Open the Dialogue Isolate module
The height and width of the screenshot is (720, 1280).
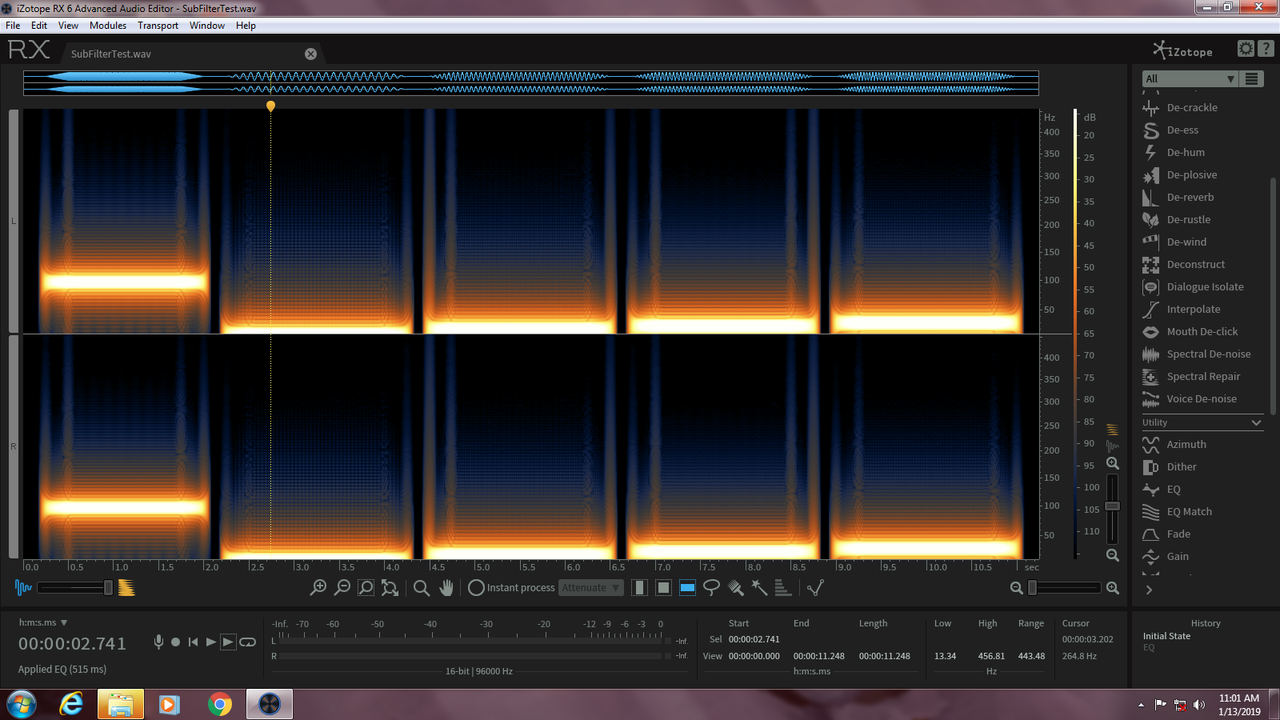[1192, 287]
